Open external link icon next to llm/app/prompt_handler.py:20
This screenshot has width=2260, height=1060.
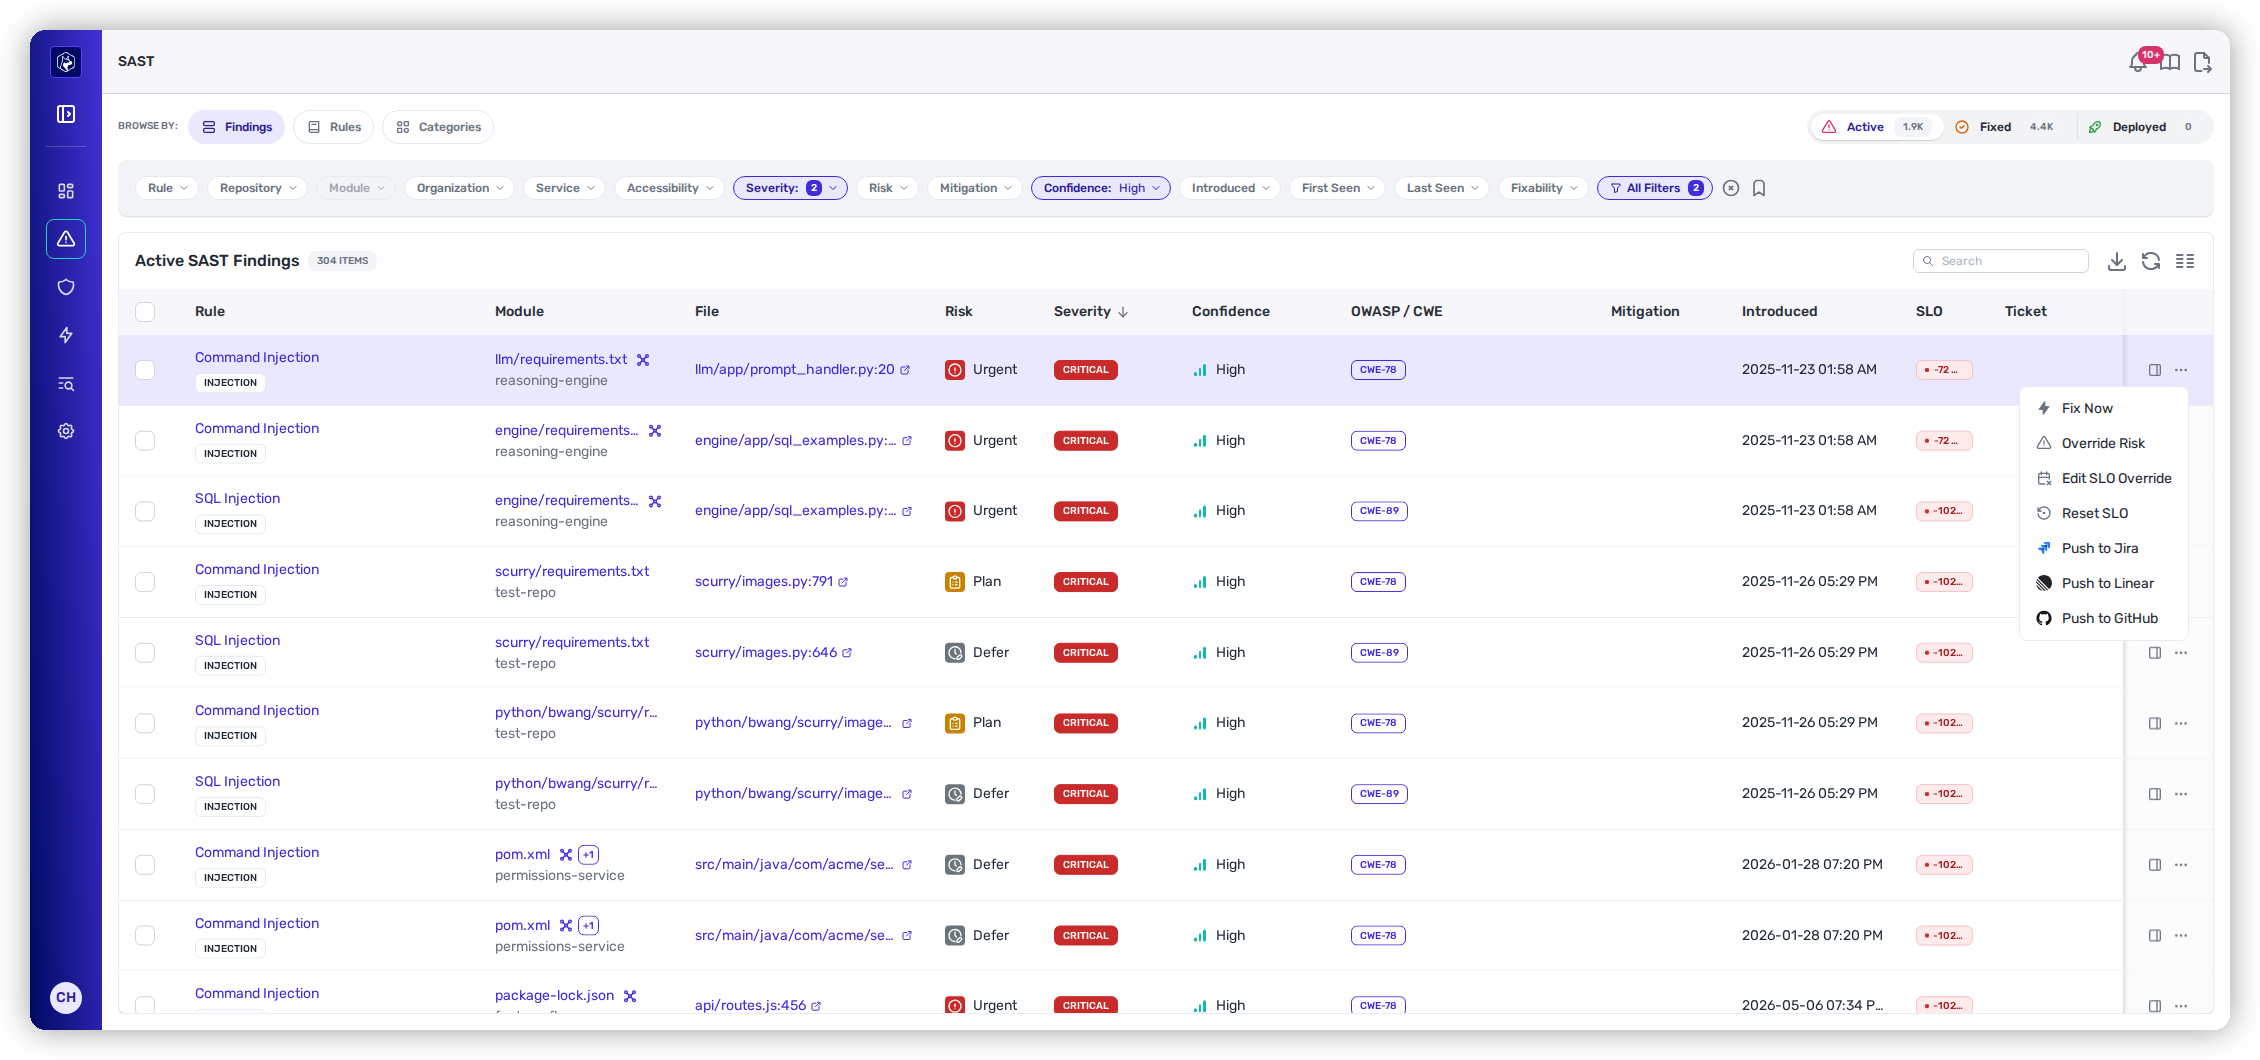(x=905, y=370)
